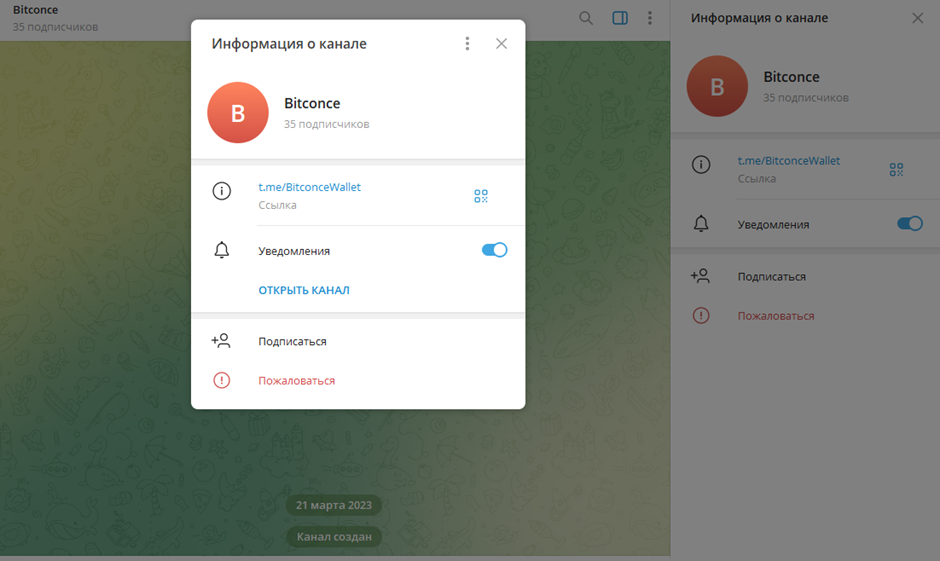
Task: Close the right sidebar info panel
Action: point(918,18)
